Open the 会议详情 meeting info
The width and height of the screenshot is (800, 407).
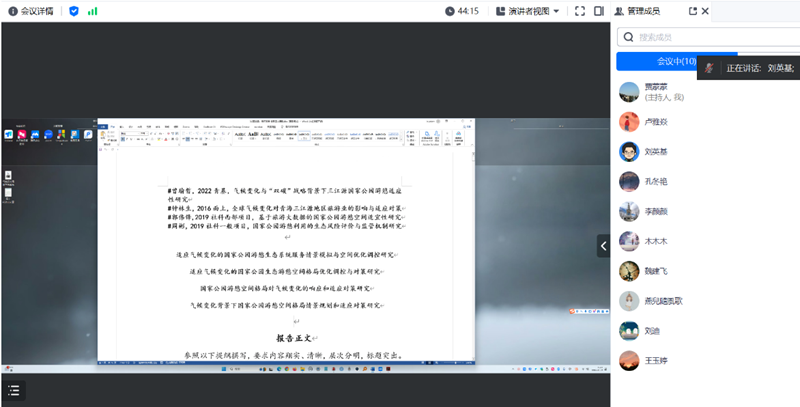coord(33,11)
